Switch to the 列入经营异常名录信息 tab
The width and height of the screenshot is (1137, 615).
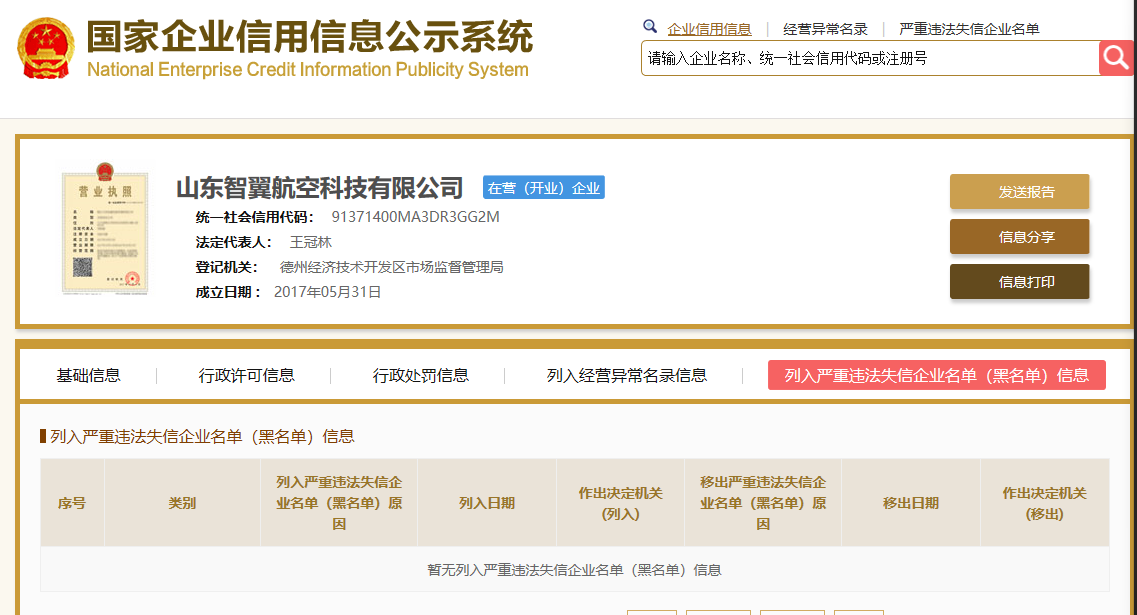point(627,375)
